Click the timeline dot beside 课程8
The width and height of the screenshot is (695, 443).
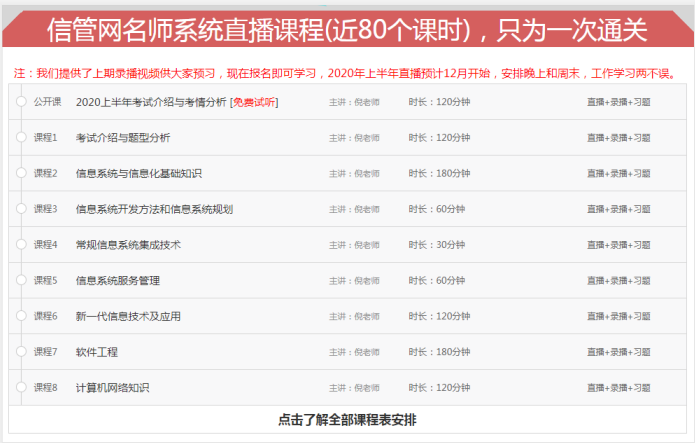coord(19,387)
